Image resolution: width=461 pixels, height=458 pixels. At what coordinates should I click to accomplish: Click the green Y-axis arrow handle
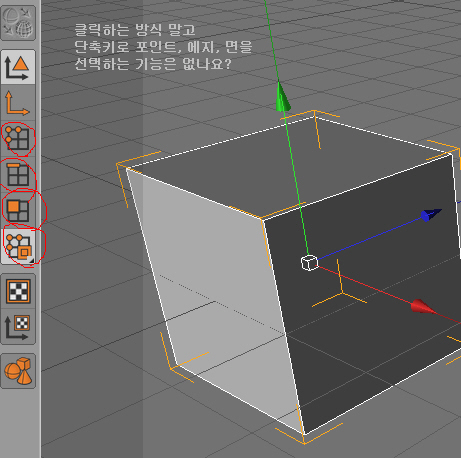(283, 97)
